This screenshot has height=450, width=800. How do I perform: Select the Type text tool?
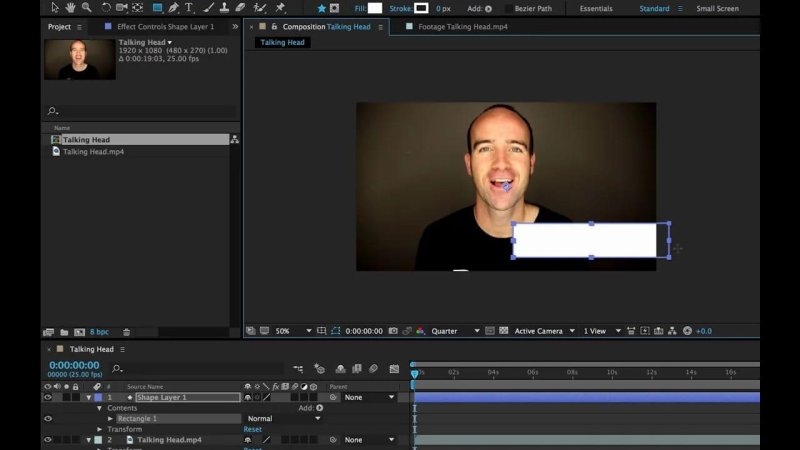(x=189, y=8)
